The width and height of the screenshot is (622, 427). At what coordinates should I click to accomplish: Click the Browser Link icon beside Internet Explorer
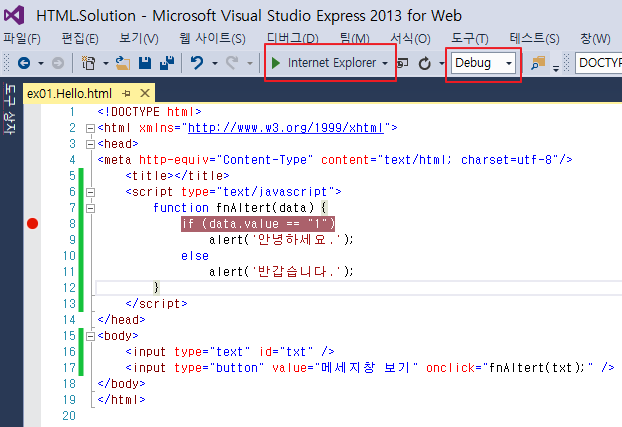(x=403, y=63)
